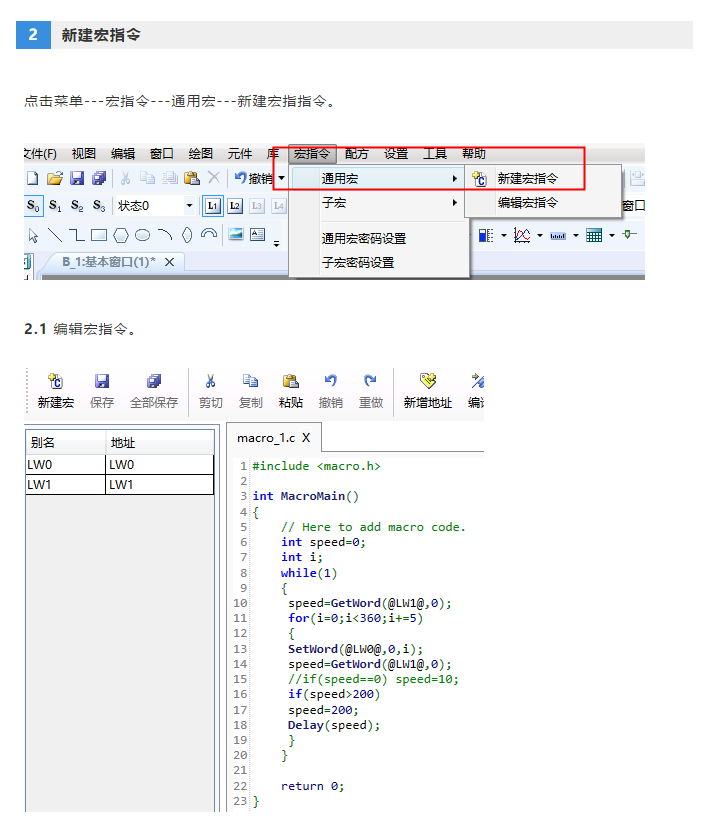Open the 配方 menu in menu bar
The height and width of the screenshot is (837, 708).
point(356,154)
